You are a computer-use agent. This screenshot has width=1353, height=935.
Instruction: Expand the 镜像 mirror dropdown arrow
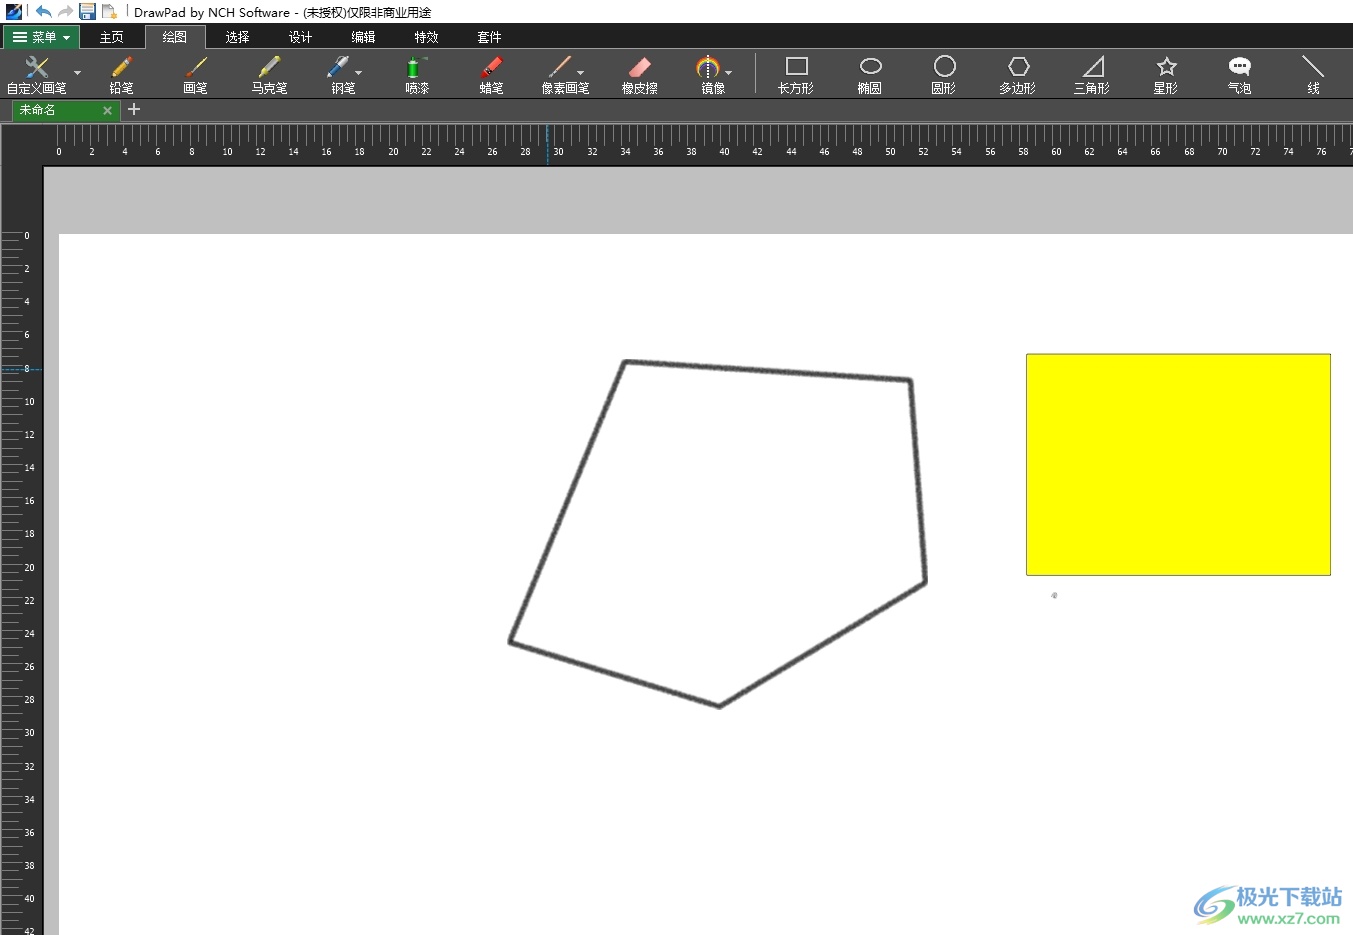pyautogui.click(x=729, y=73)
